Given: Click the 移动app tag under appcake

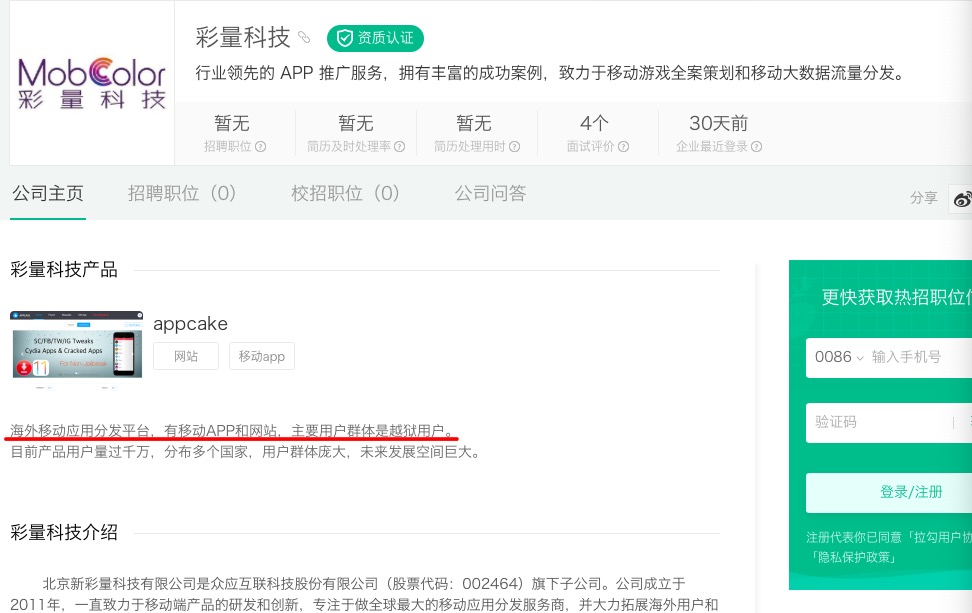Looking at the screenshot, I should [x=261, y=356].
